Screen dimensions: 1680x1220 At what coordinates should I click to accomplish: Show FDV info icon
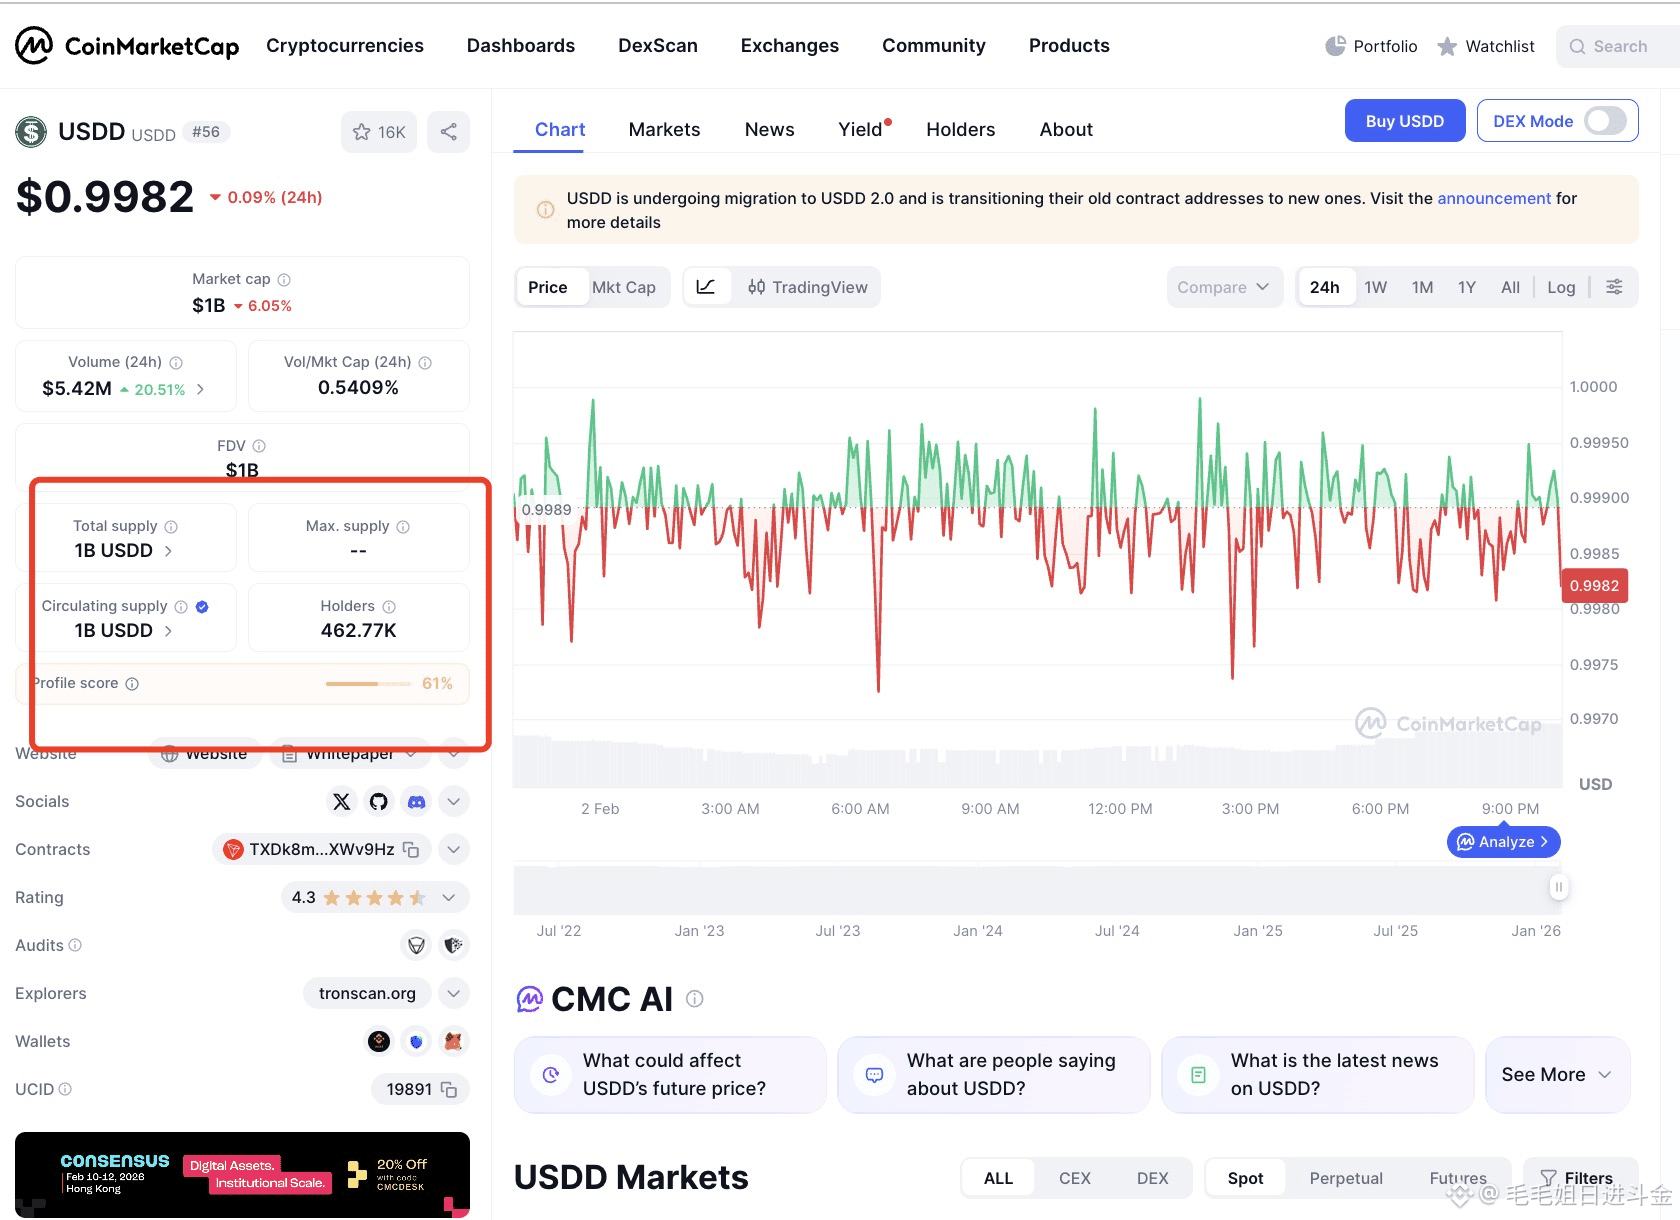click(259, 446)
